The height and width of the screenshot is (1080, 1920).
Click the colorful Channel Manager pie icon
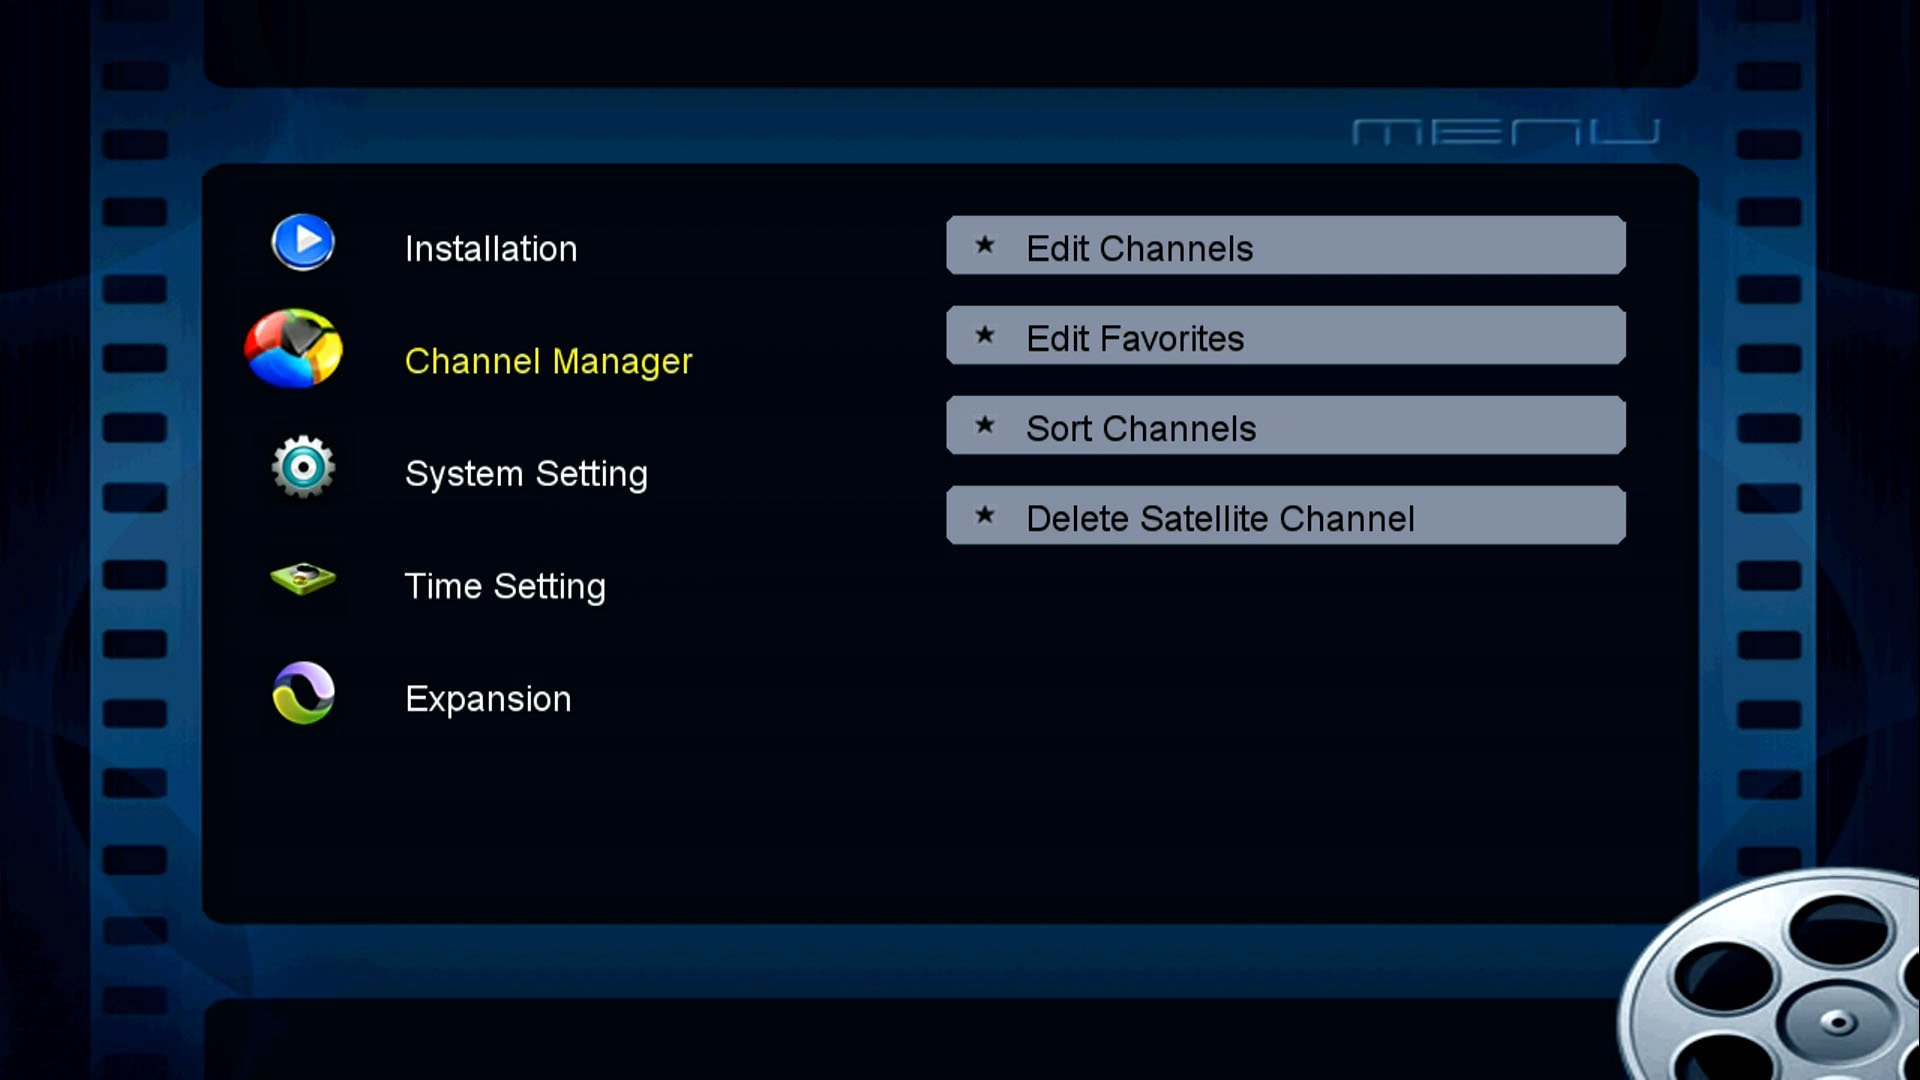point(294,348)
